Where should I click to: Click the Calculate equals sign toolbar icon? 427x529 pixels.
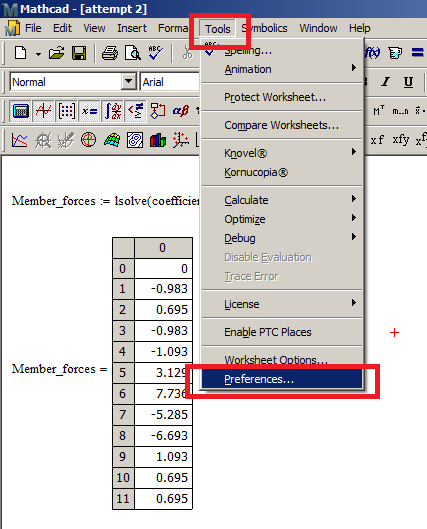pos(417,53)
